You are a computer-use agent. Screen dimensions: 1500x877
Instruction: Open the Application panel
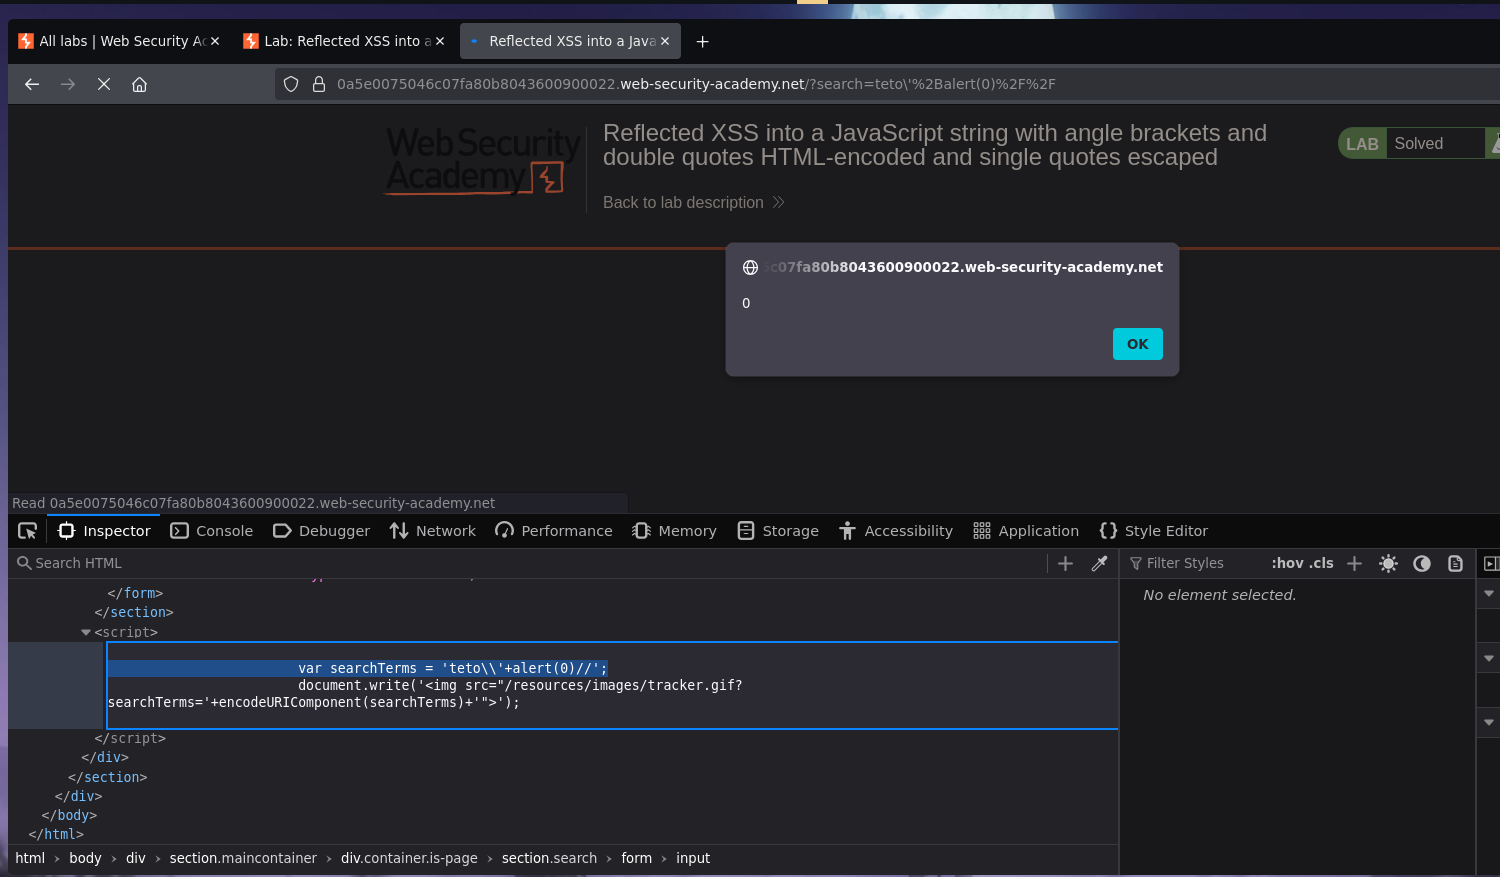click(x=1025, y=531)
